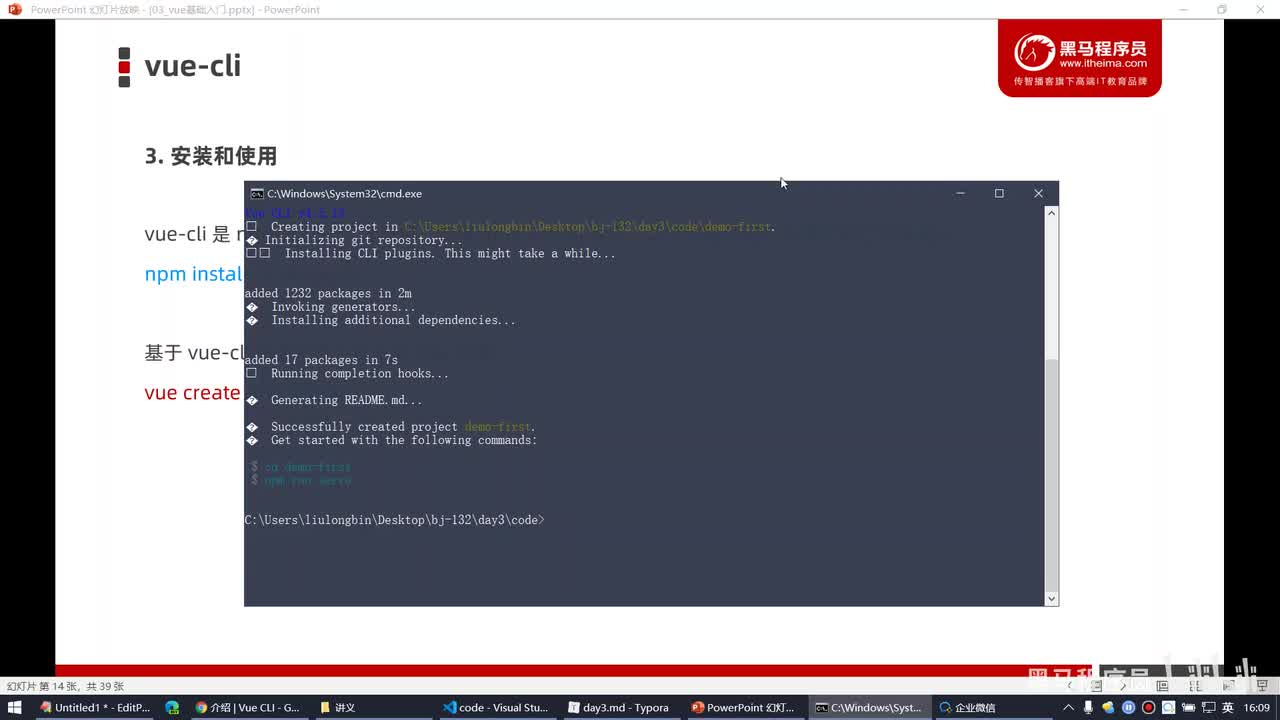Click the red 'vue create' slide text
The width and height of the screenshot is (1280, 720).
coord(192,393)
